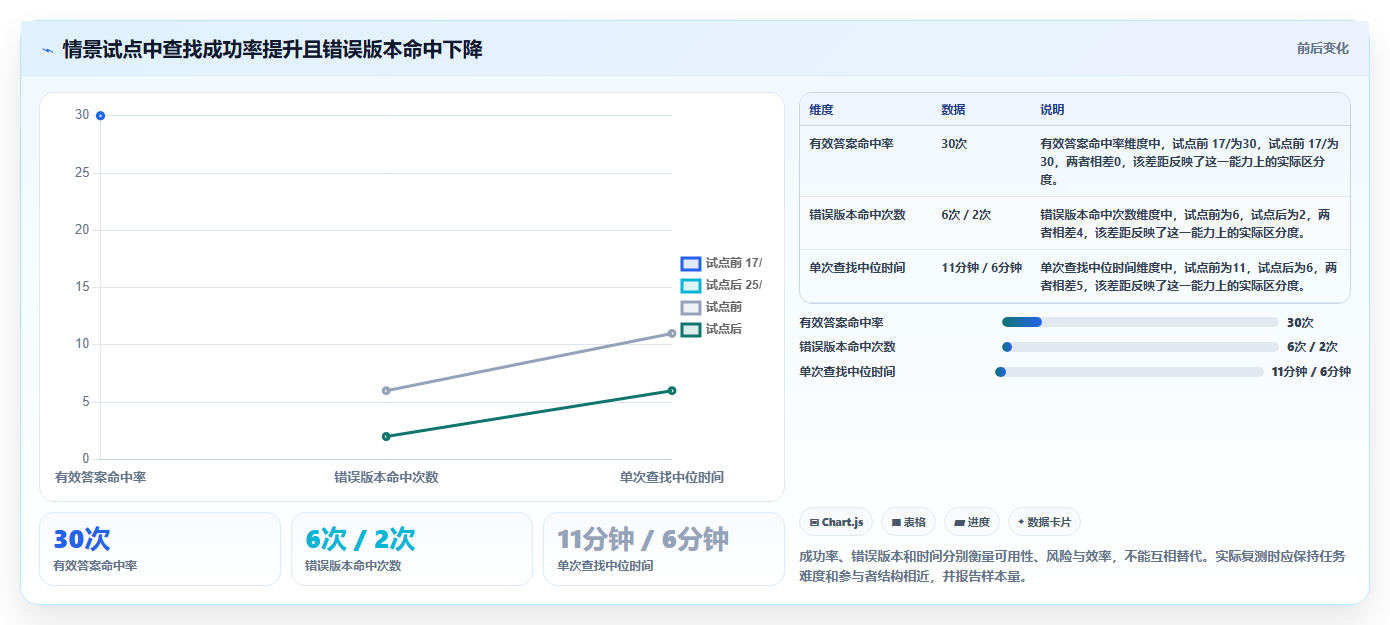The width and height of the screenshot is (1390, 625).
Task: Toggle the 试点后 25/ legend swatch
Action: (x=691, y=286)
